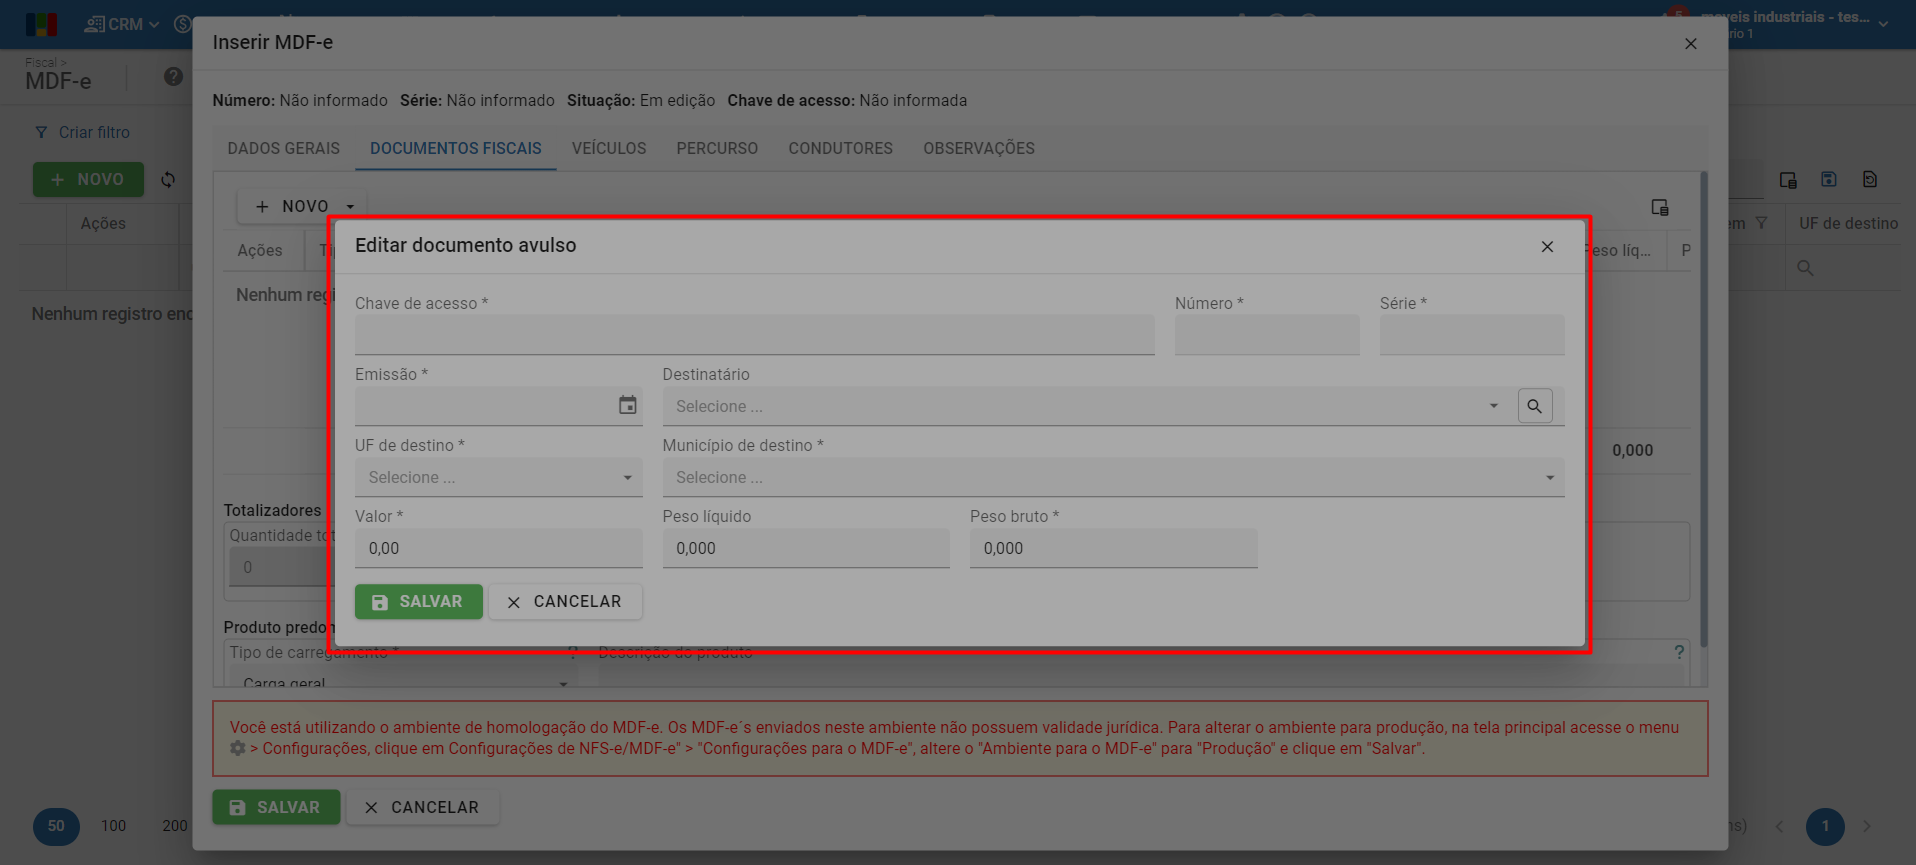Click the filter funnel icon in background column header
Screen dimensions: 1916x865
tap(1761, 223)
